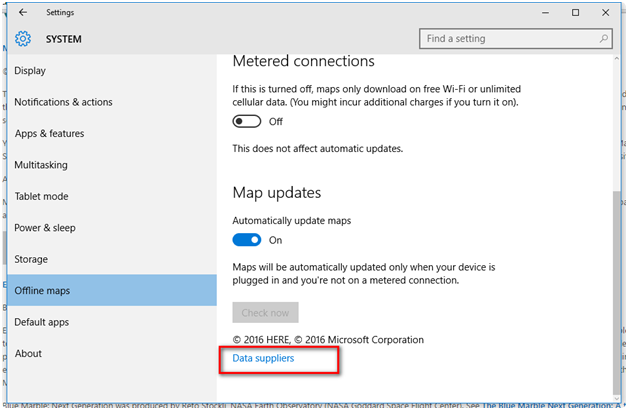Turn on Metered connections toggle
Viewport: 628px width, 410px height.
247,122
